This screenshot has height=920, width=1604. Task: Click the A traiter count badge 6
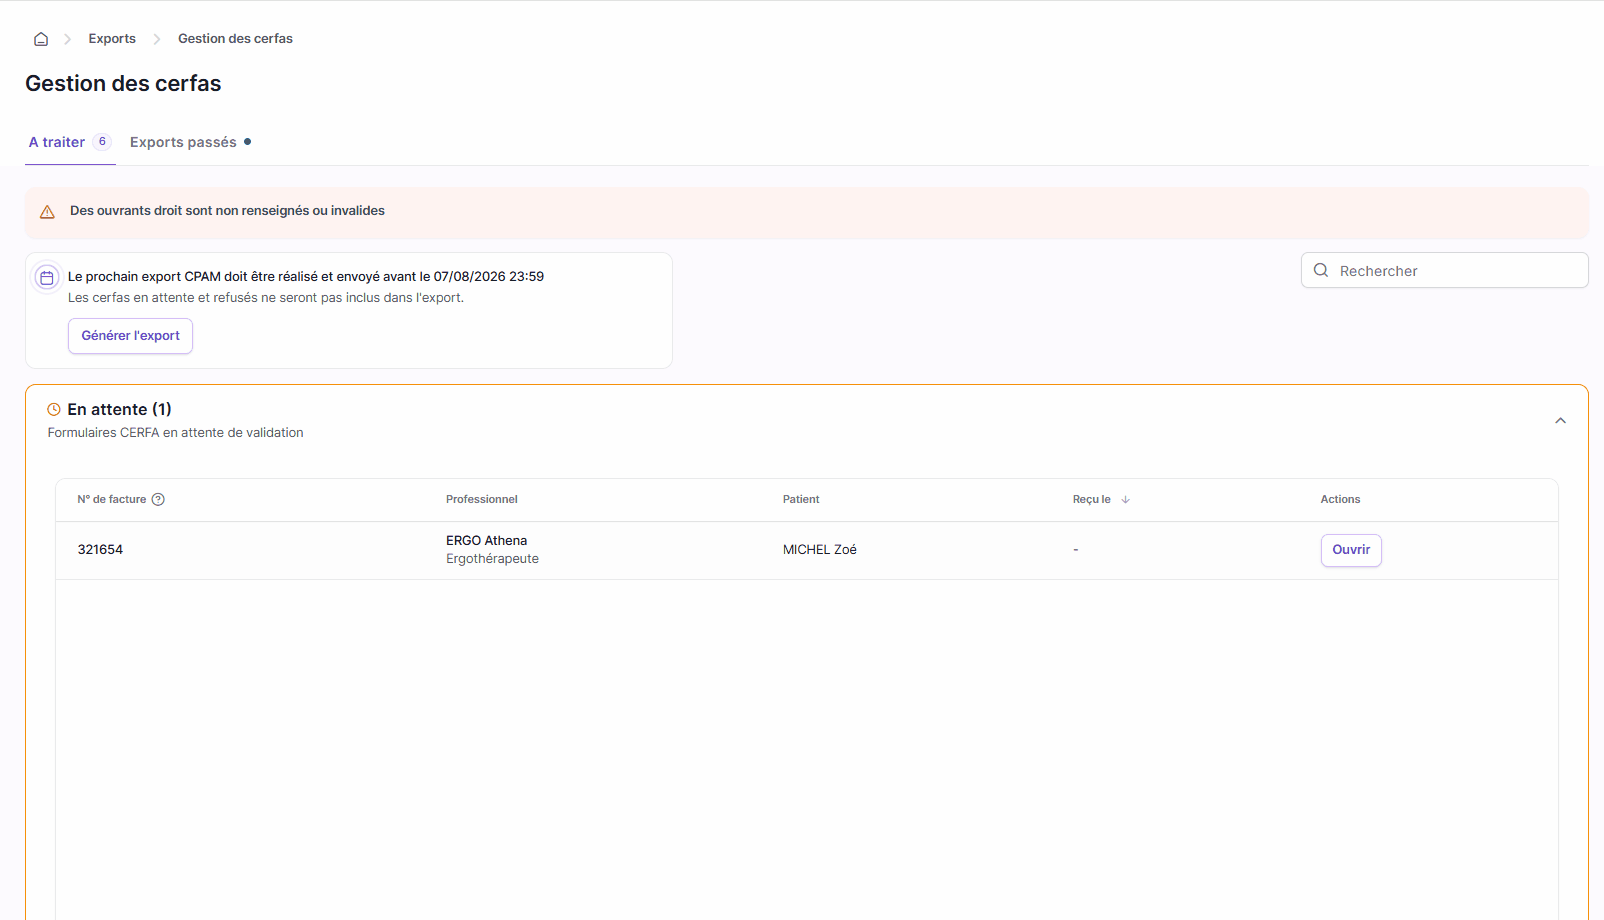(102, 142)
